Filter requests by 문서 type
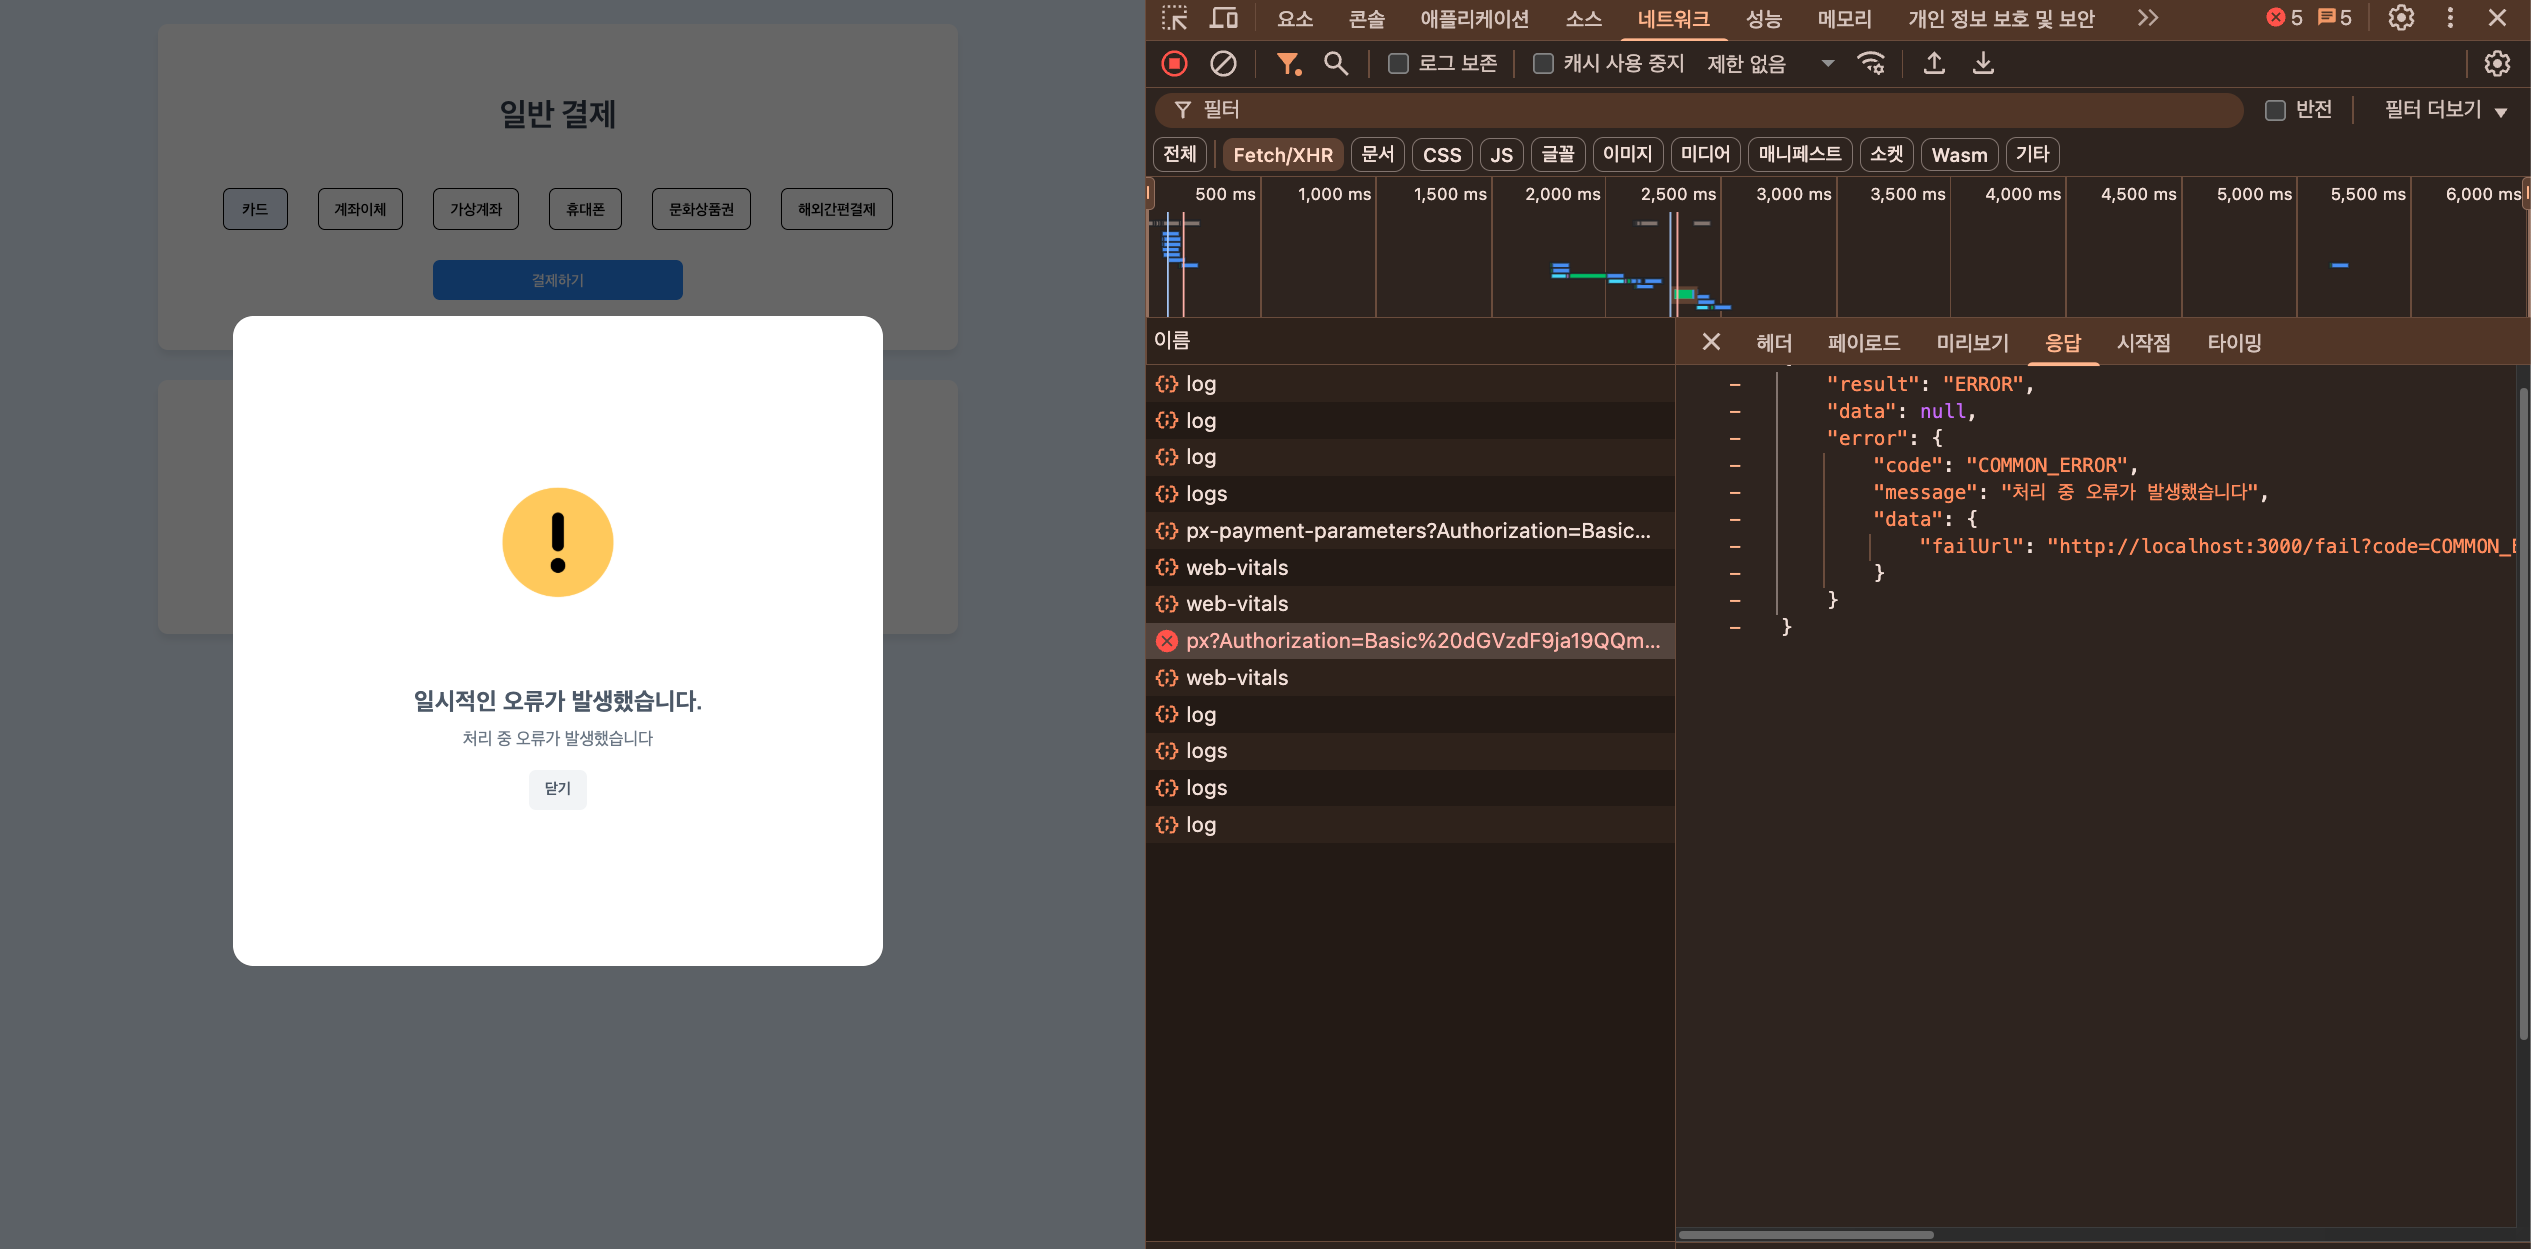 [x=1377, y=154]
